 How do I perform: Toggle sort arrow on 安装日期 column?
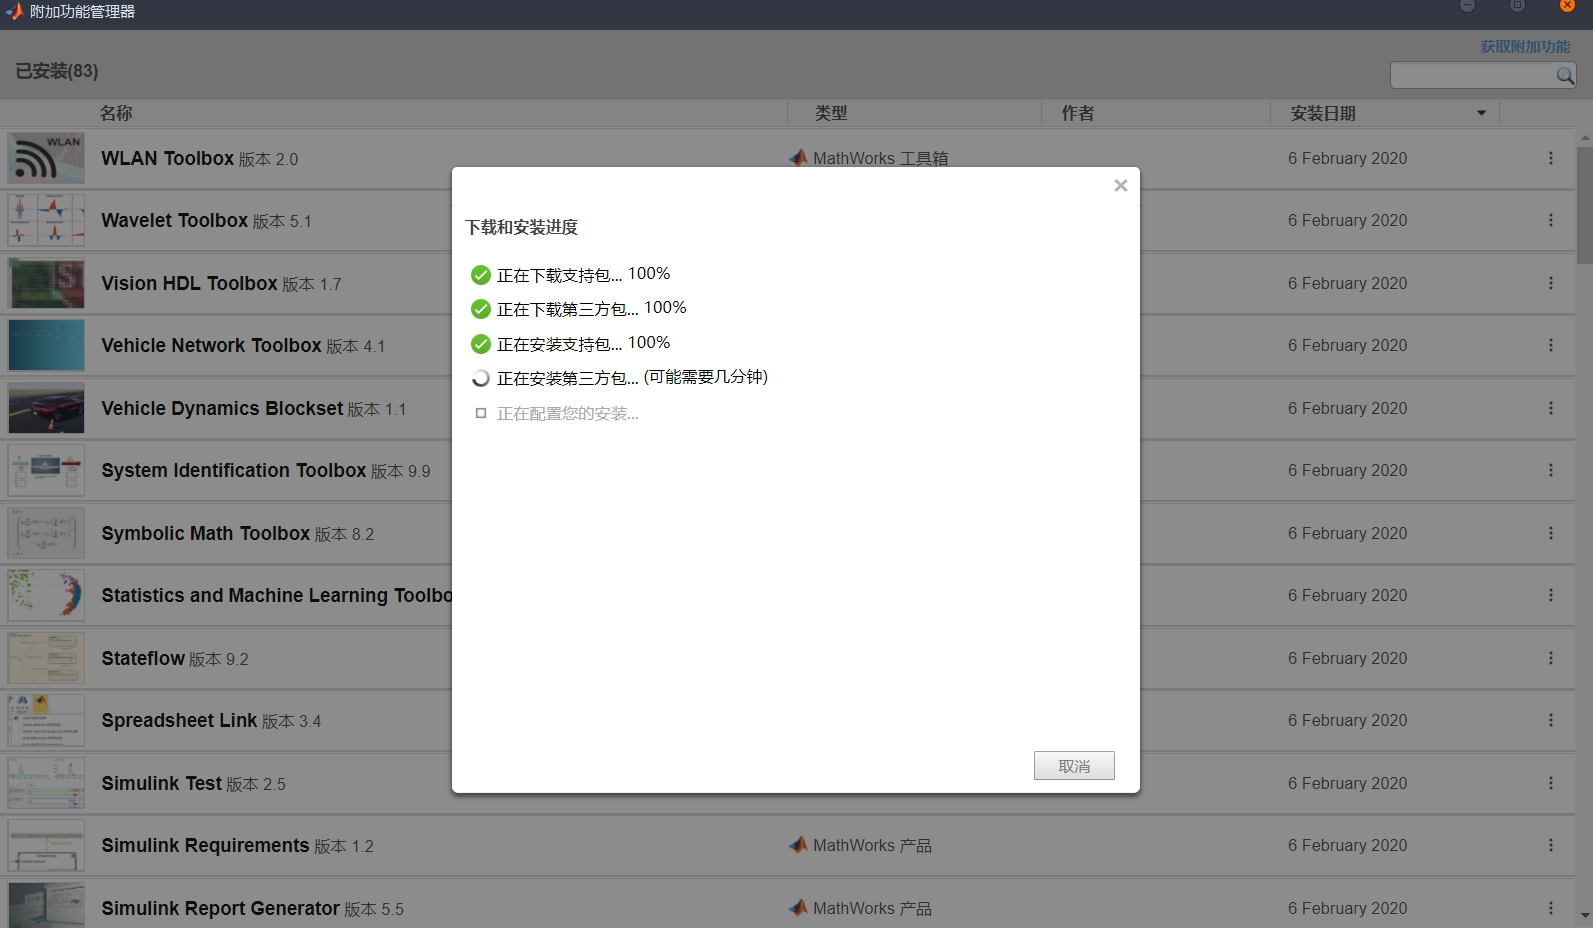[x=1481, y=113]
